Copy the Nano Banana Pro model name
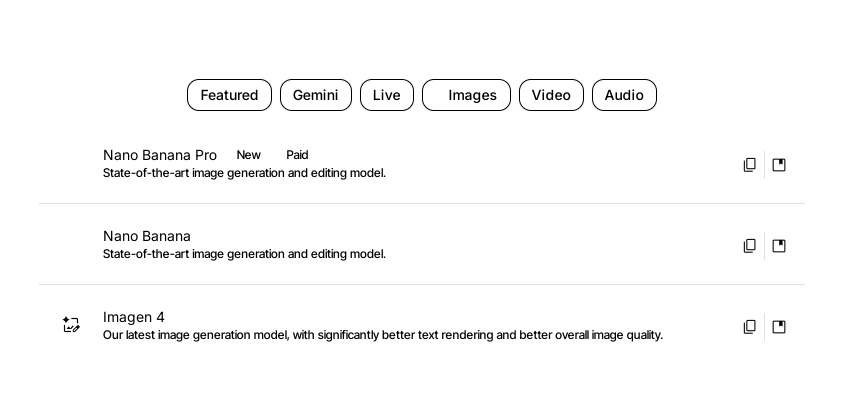 750,165
